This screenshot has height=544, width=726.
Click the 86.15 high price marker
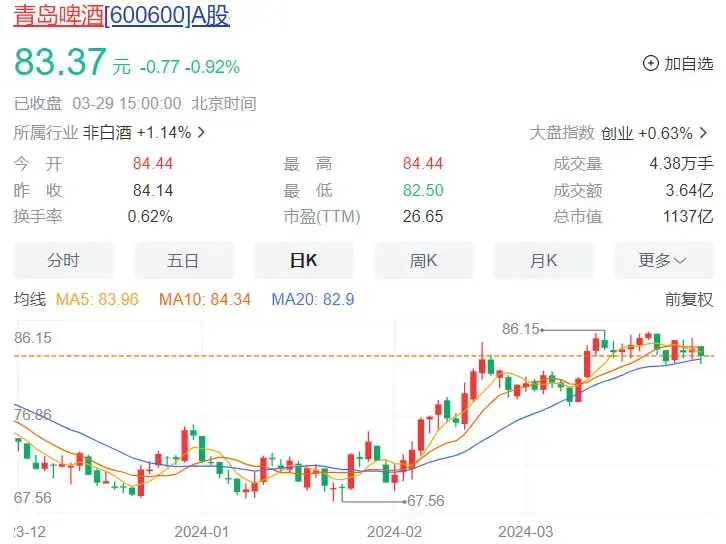point(522,329)
